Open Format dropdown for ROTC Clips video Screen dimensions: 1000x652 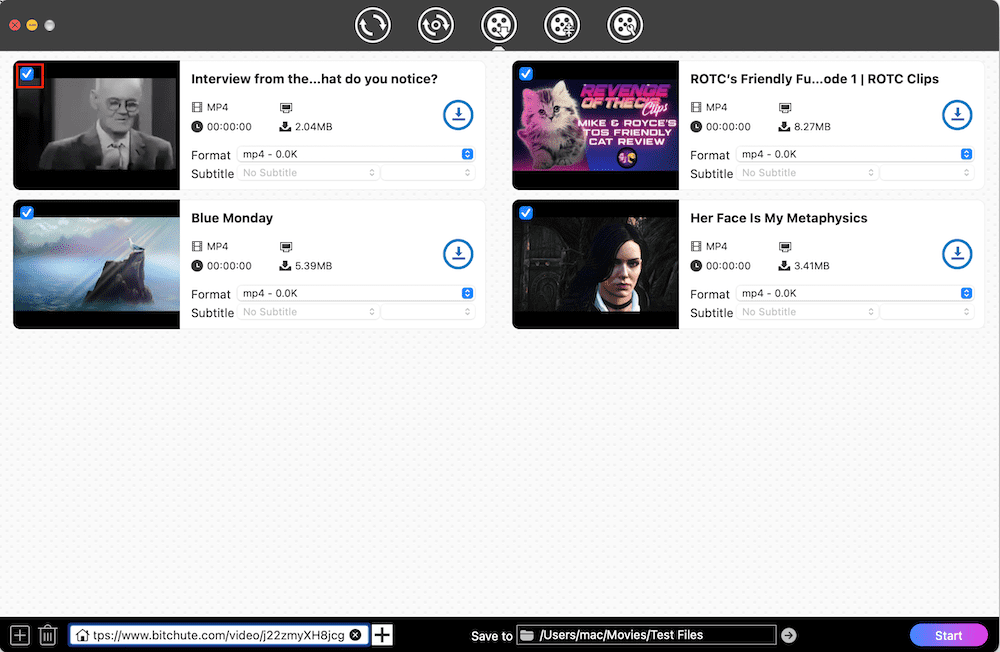[x=855, y=154]
